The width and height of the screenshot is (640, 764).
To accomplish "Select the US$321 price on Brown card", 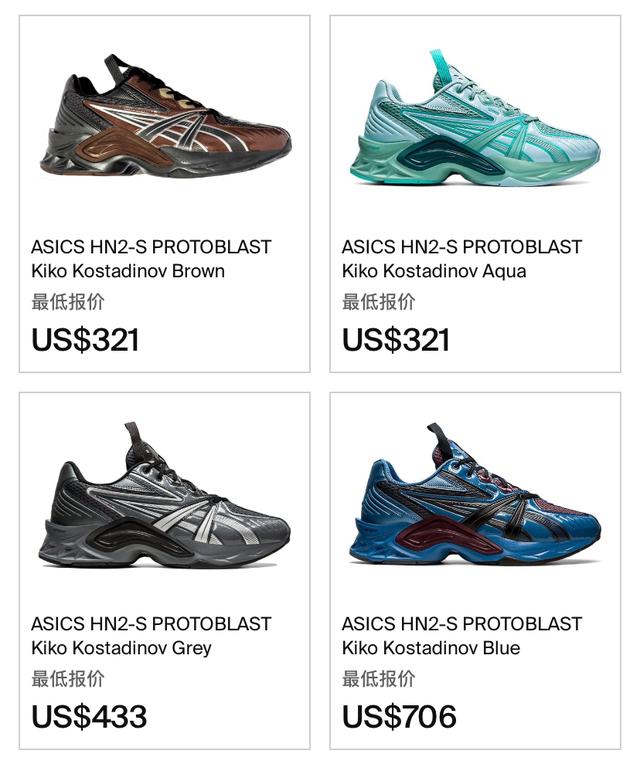I will point(85,340).
